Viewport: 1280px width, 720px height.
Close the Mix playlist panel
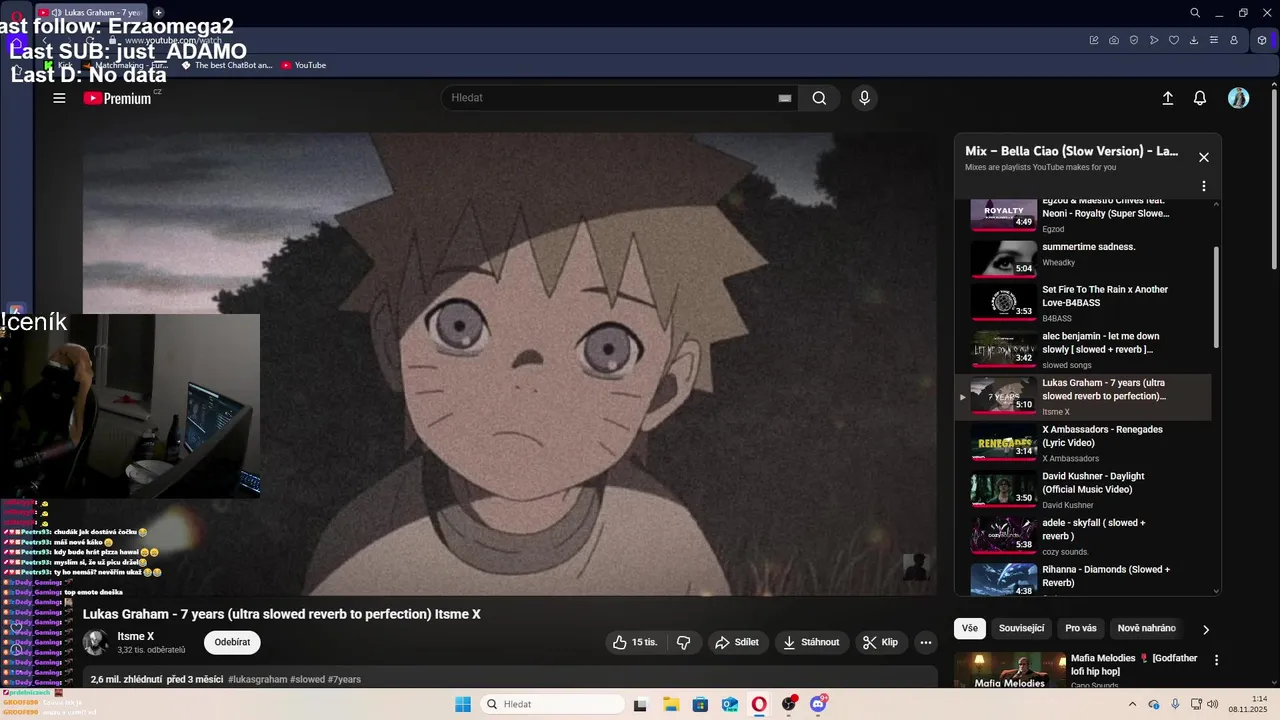click(x=1204, y=157)
